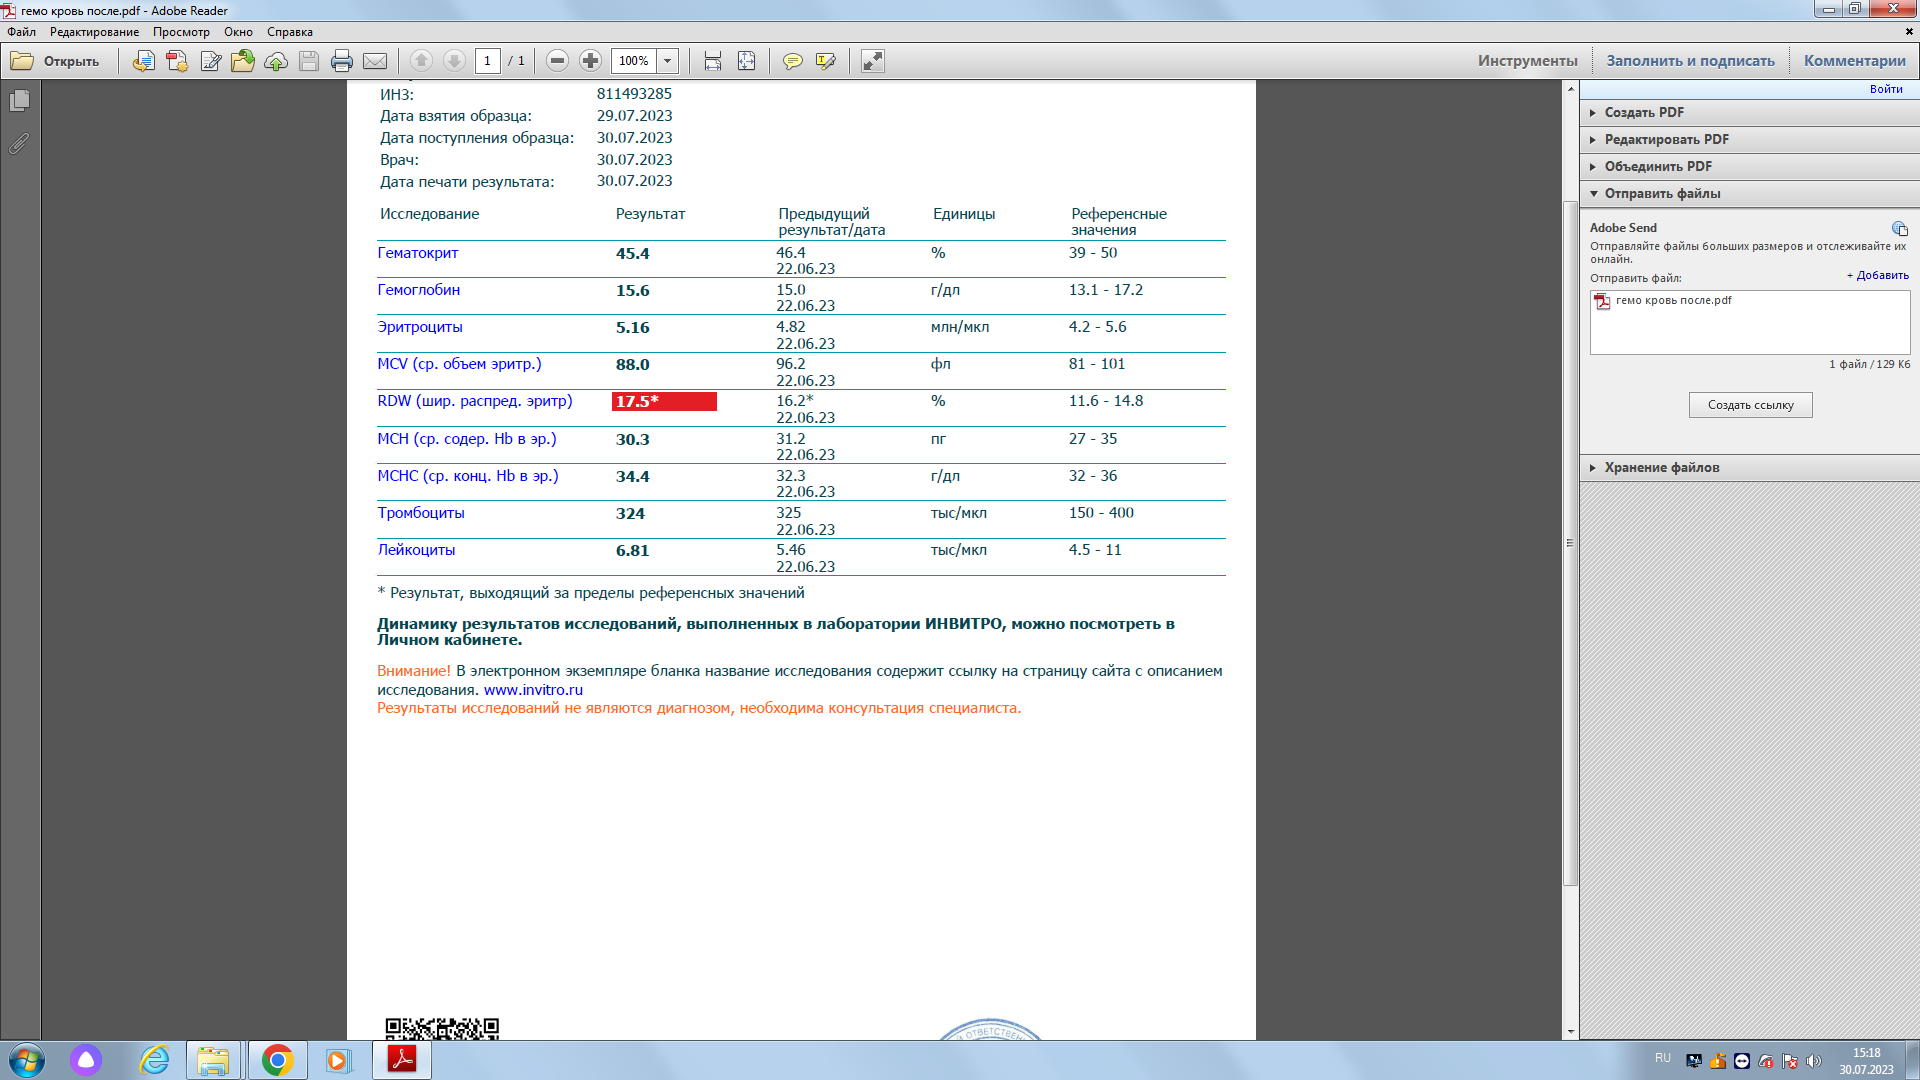Click the + Добавить file link
Viewport: 1920px width, 1080px height.
pos(1877,275)
